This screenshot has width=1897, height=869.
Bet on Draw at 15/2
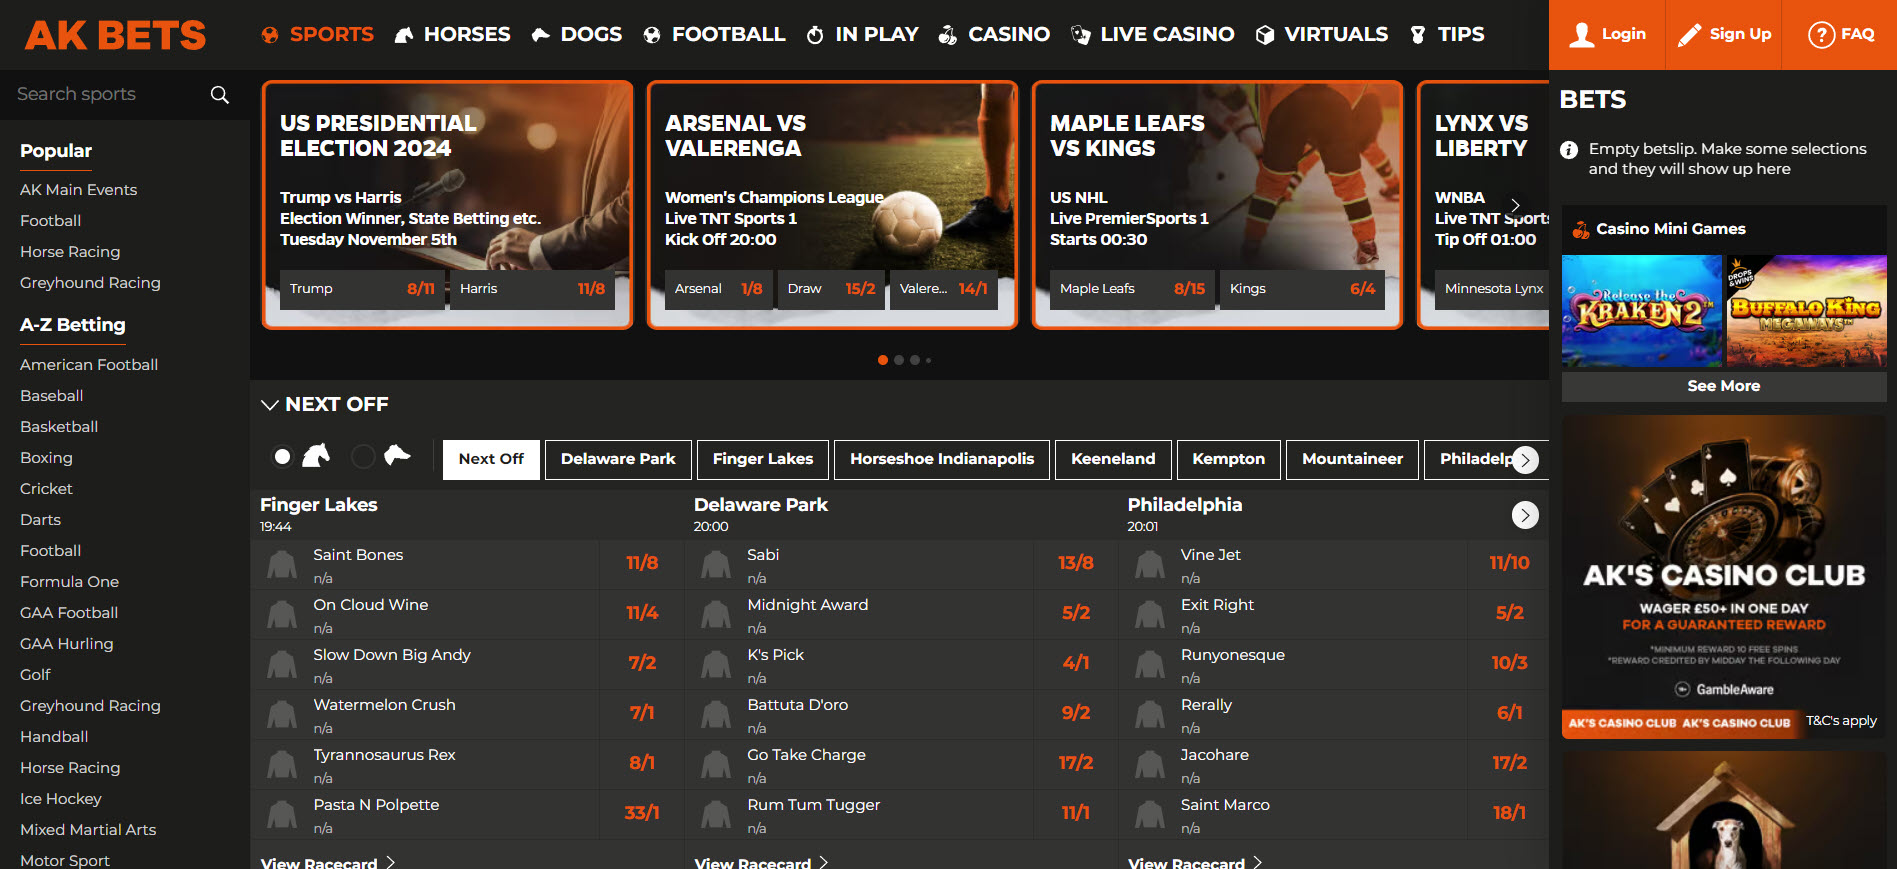(x=831, y=289)
